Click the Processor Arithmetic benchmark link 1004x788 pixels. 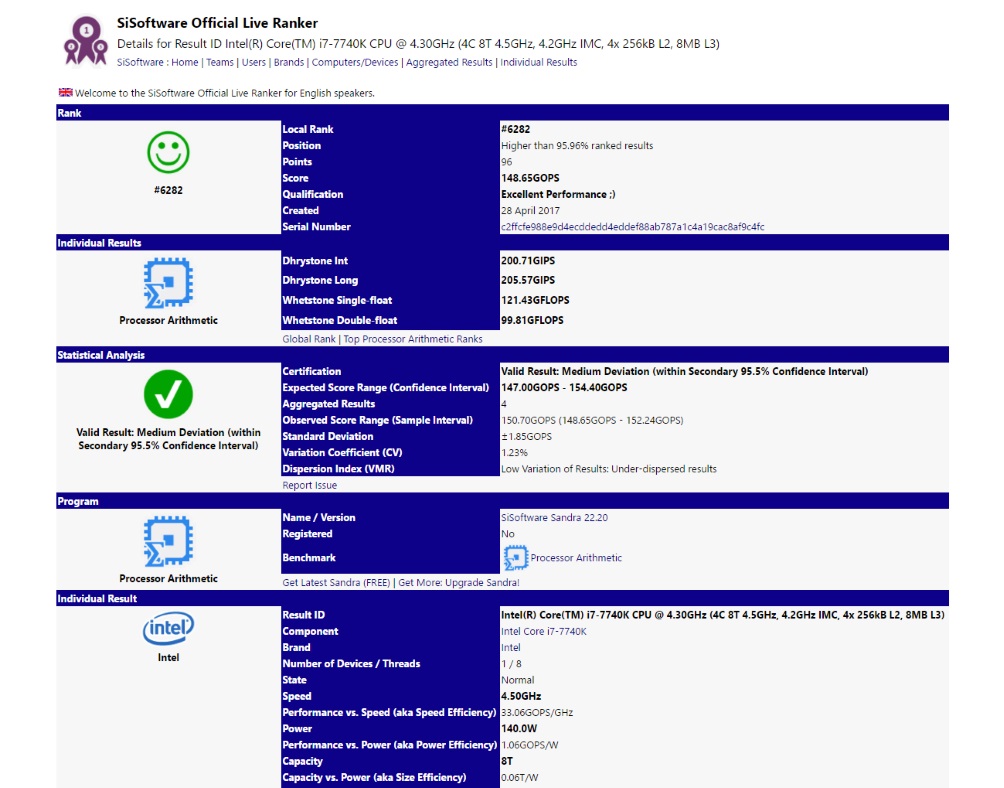576,558
